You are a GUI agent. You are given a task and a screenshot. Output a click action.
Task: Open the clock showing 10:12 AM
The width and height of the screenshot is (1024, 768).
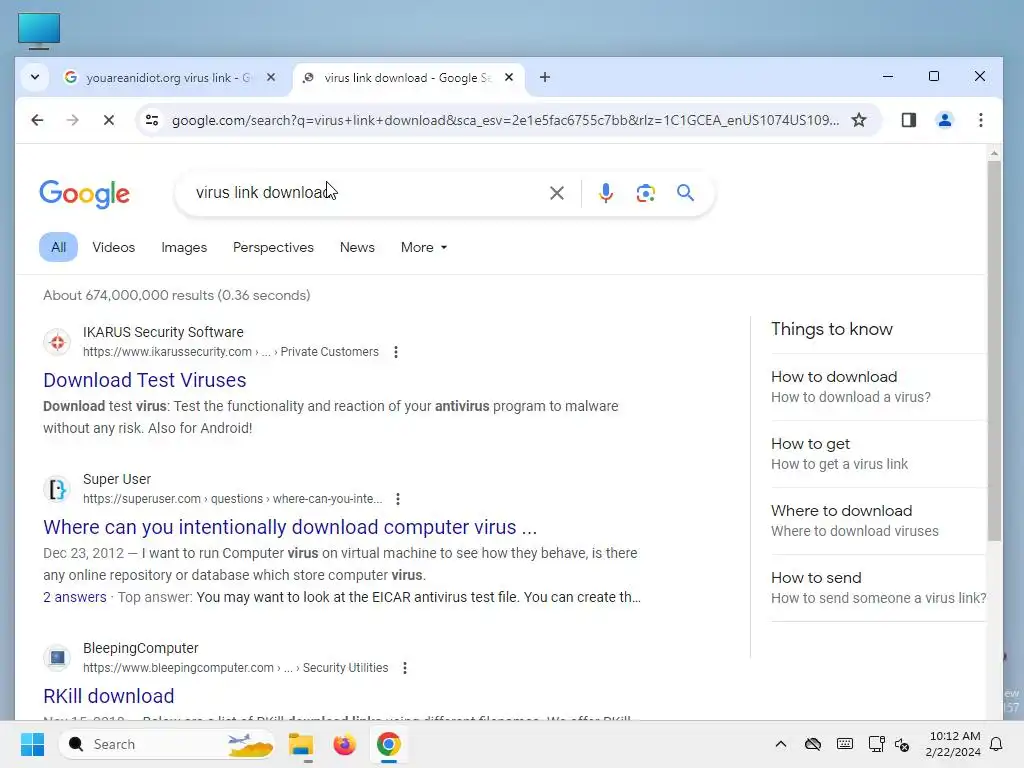coord(953,744)
